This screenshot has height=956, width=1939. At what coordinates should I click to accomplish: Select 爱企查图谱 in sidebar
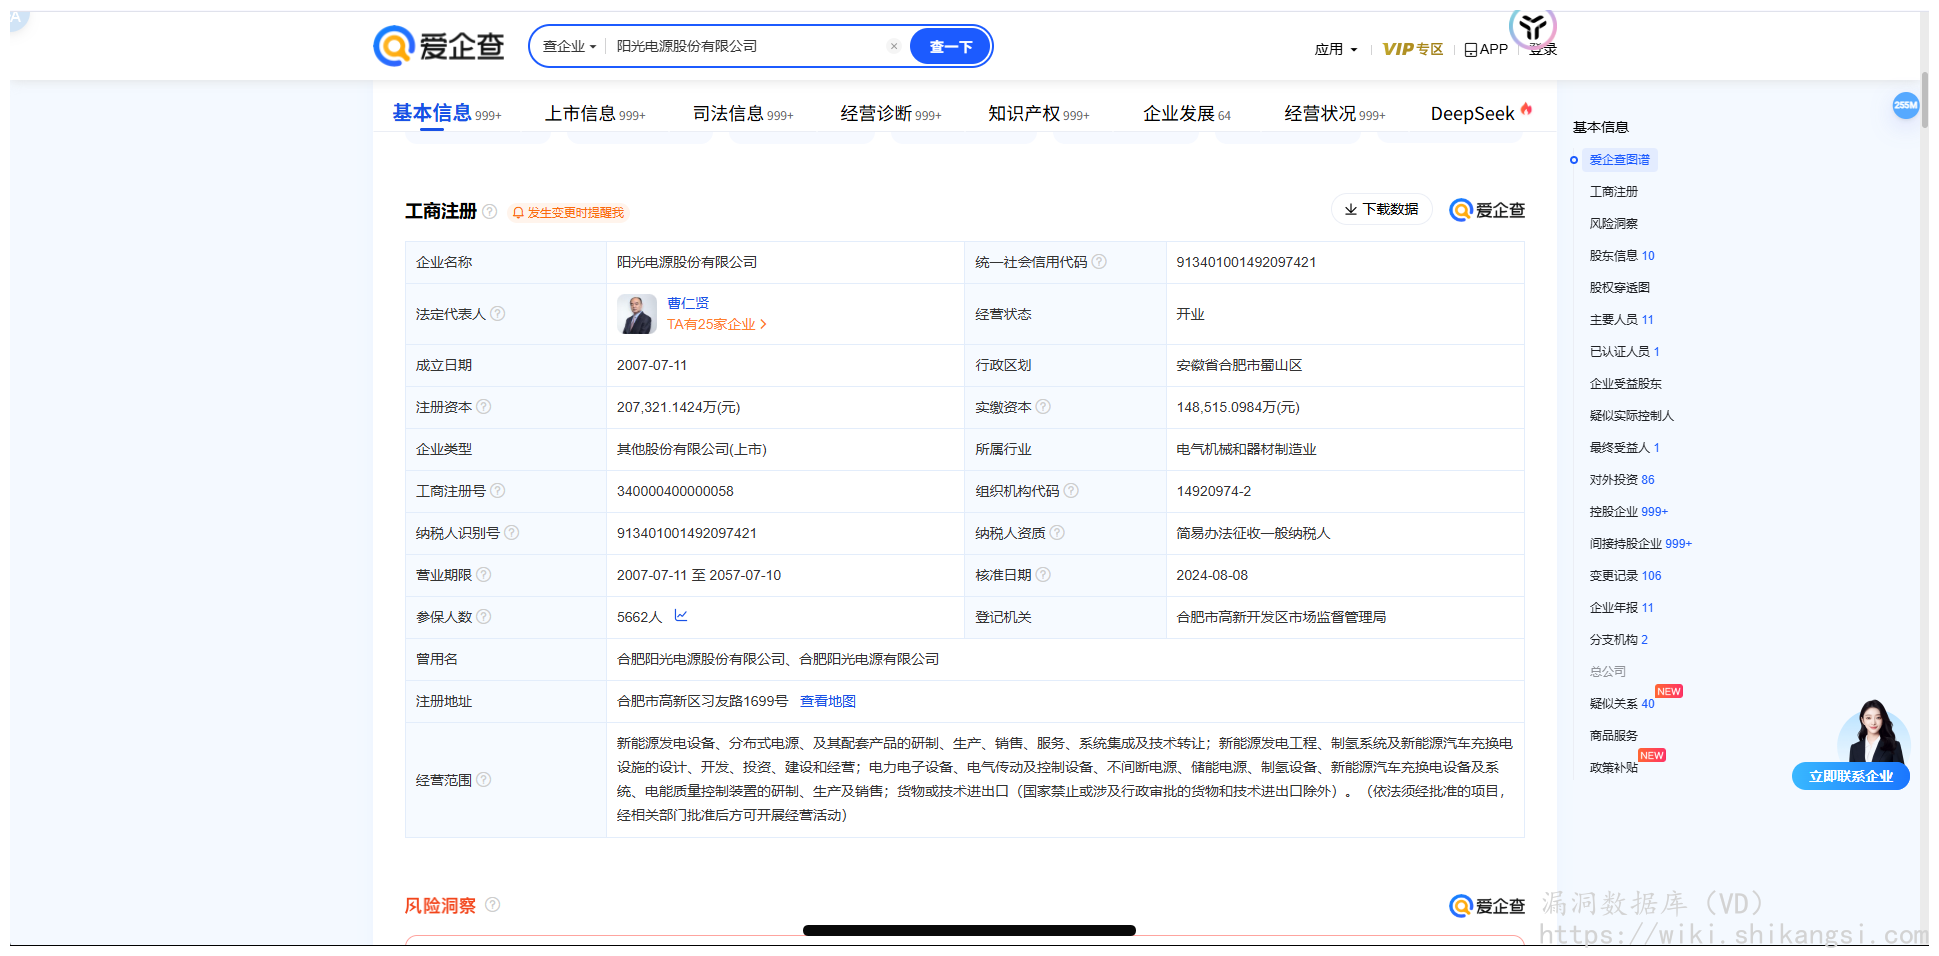(x=1619, y=160)
